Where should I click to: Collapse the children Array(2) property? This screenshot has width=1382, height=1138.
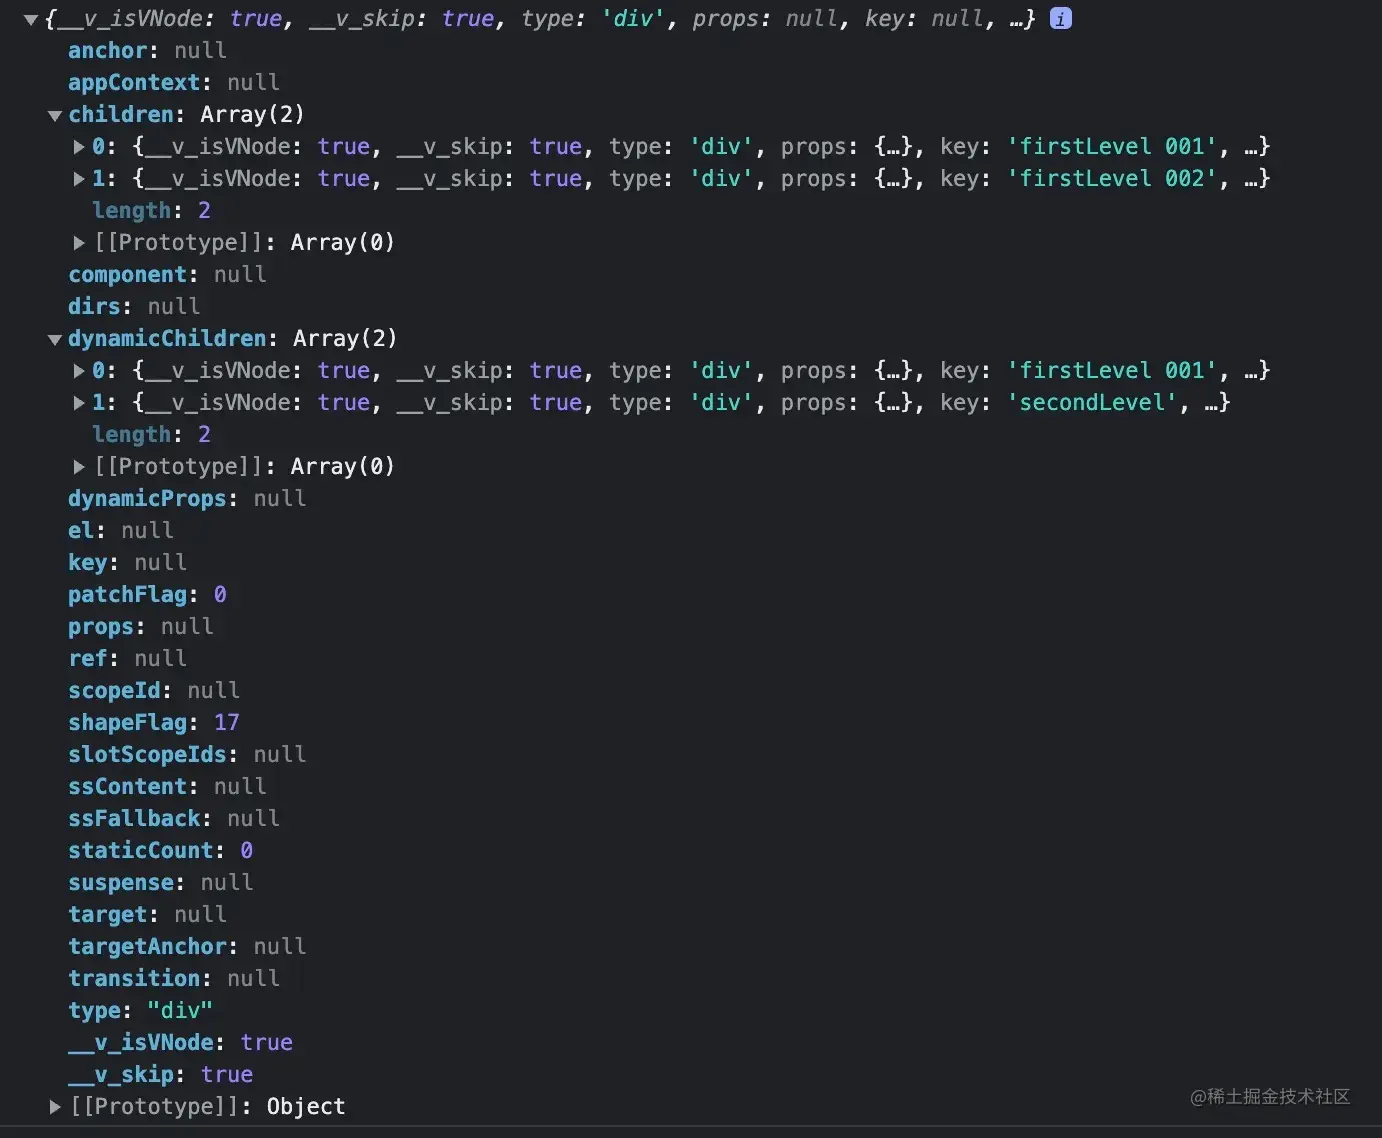(55, 115)
